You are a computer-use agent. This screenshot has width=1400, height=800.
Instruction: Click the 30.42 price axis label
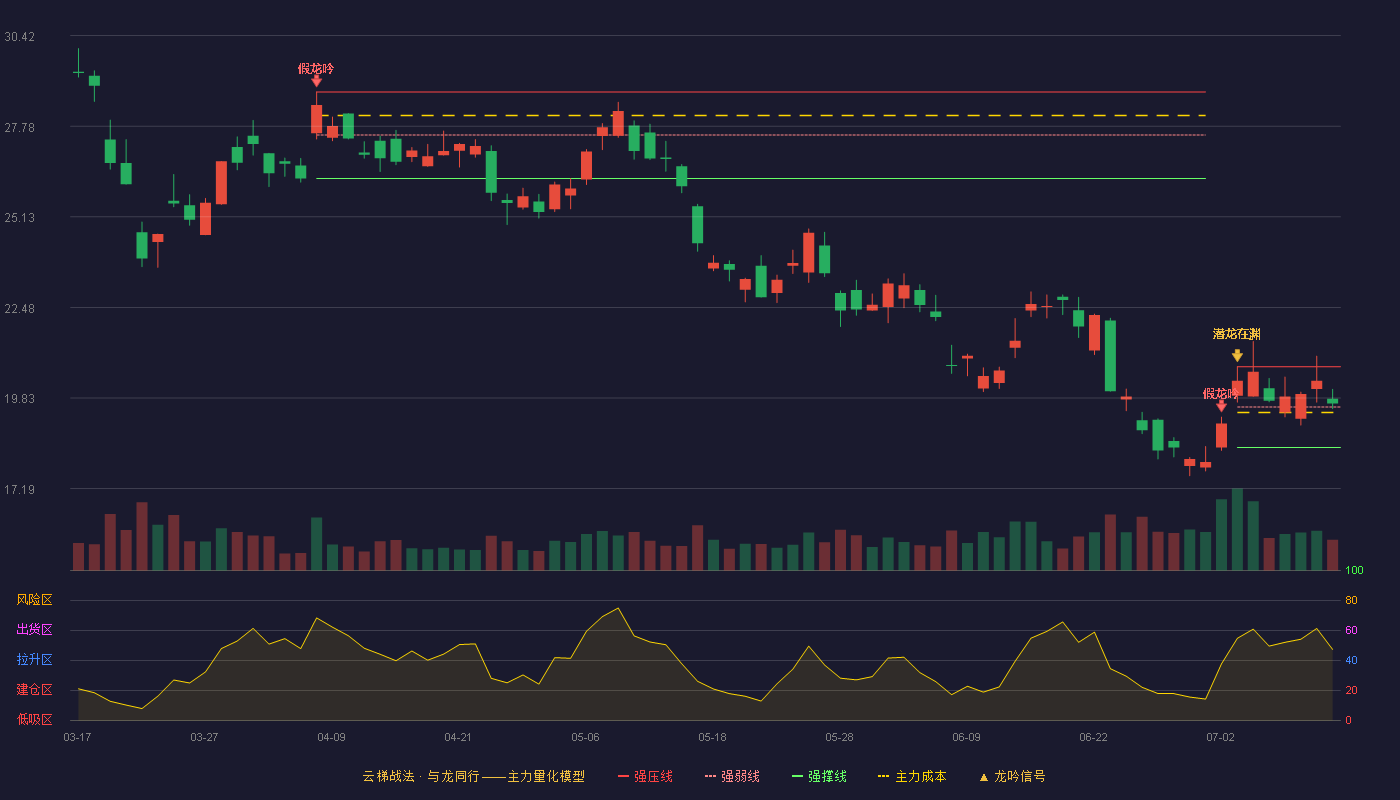point(19,37)
